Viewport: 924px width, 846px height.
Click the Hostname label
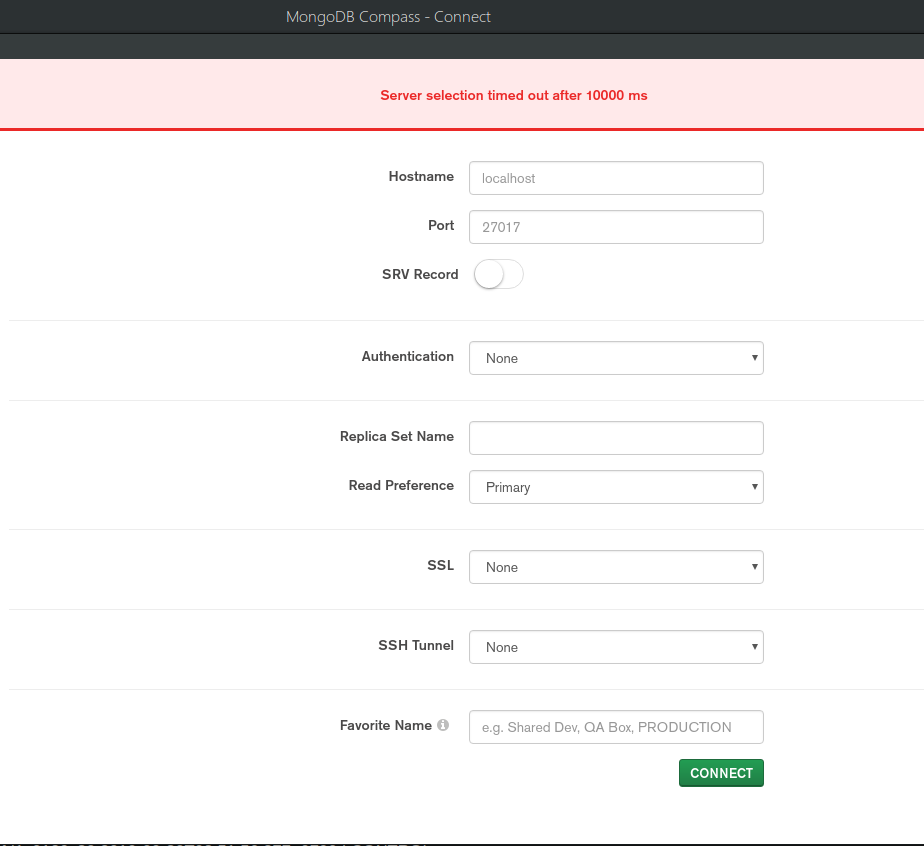coord(421,176)
